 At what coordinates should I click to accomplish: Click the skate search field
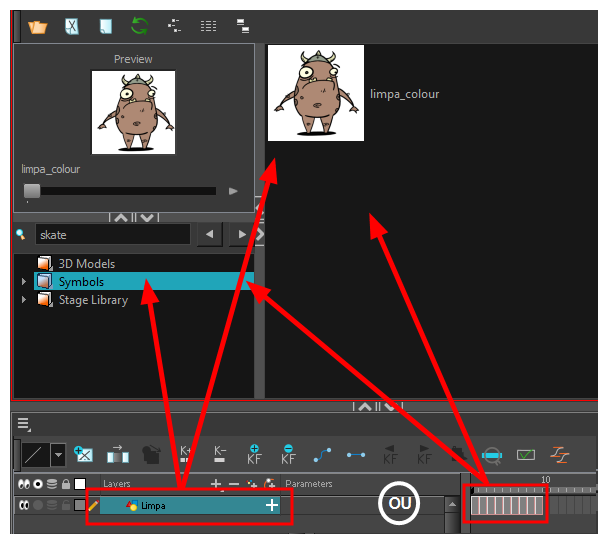tap(113, 234)
